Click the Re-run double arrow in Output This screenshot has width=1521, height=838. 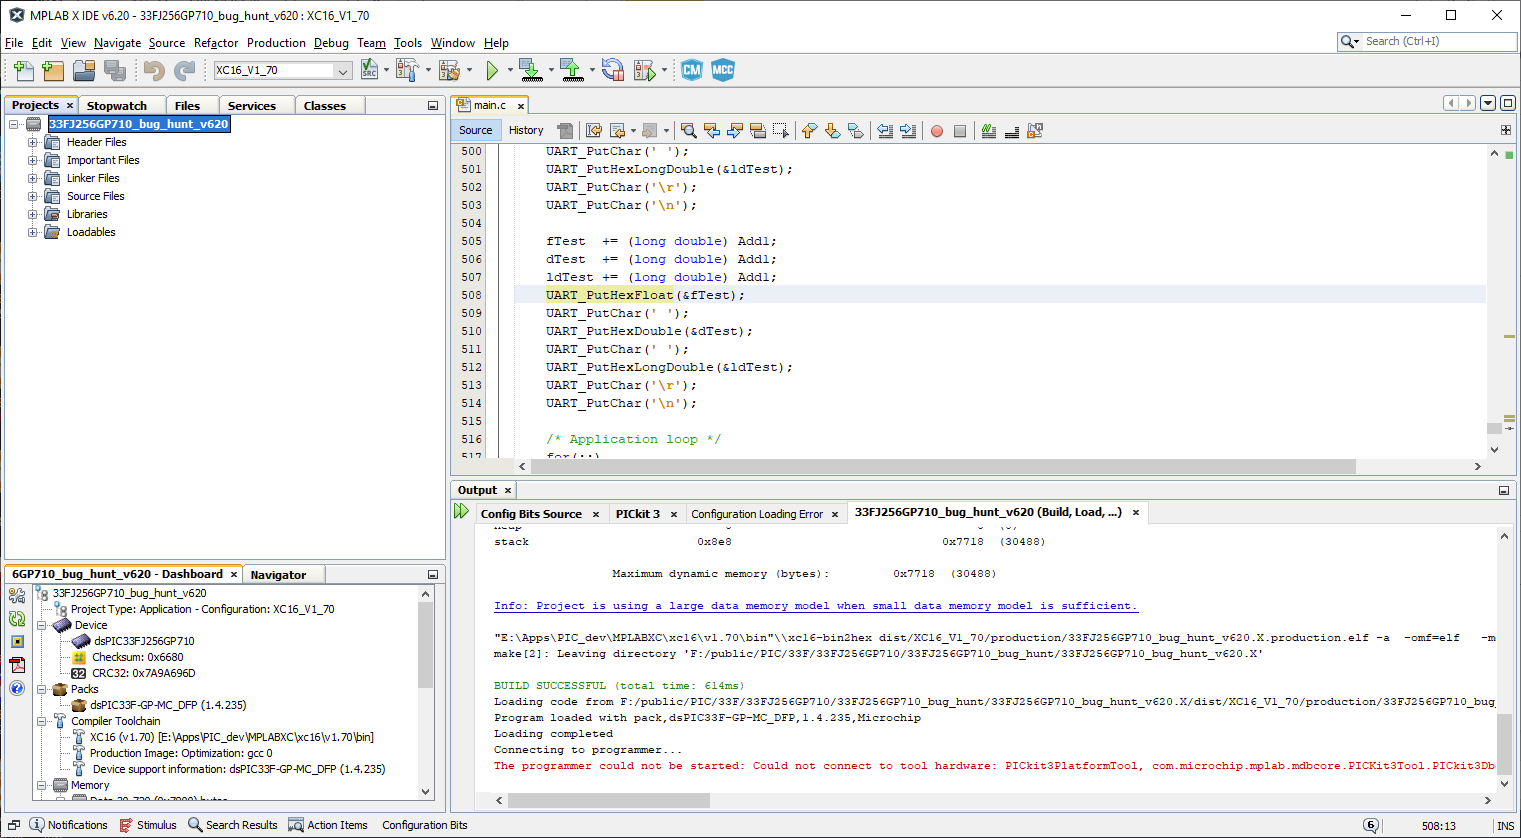click(461, 511)
